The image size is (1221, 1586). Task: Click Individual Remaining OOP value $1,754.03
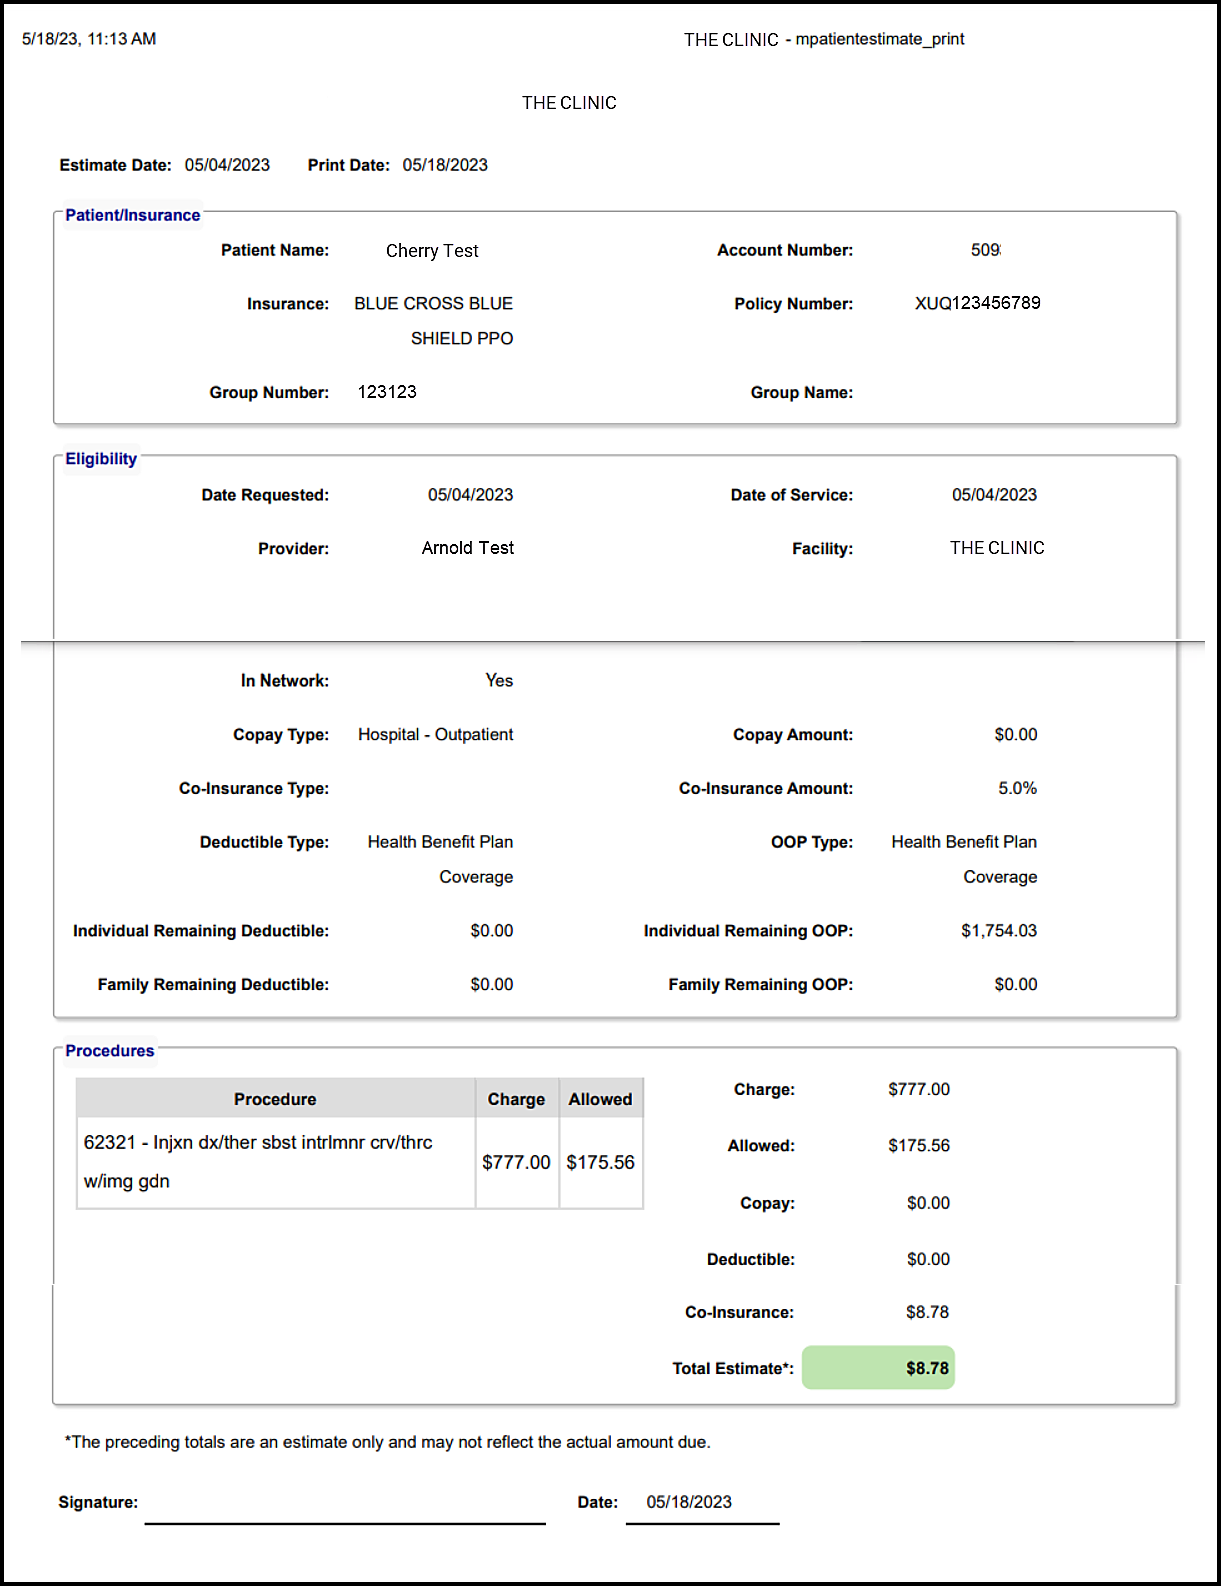[998, 931]
